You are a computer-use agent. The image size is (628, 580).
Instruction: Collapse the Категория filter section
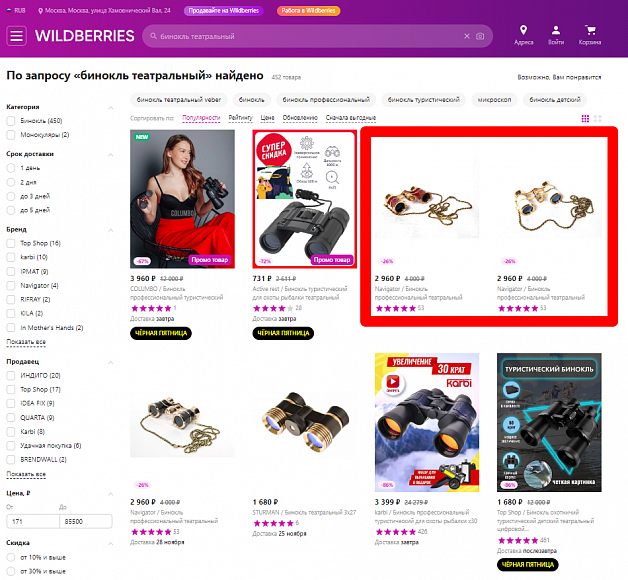pos(111,107)
